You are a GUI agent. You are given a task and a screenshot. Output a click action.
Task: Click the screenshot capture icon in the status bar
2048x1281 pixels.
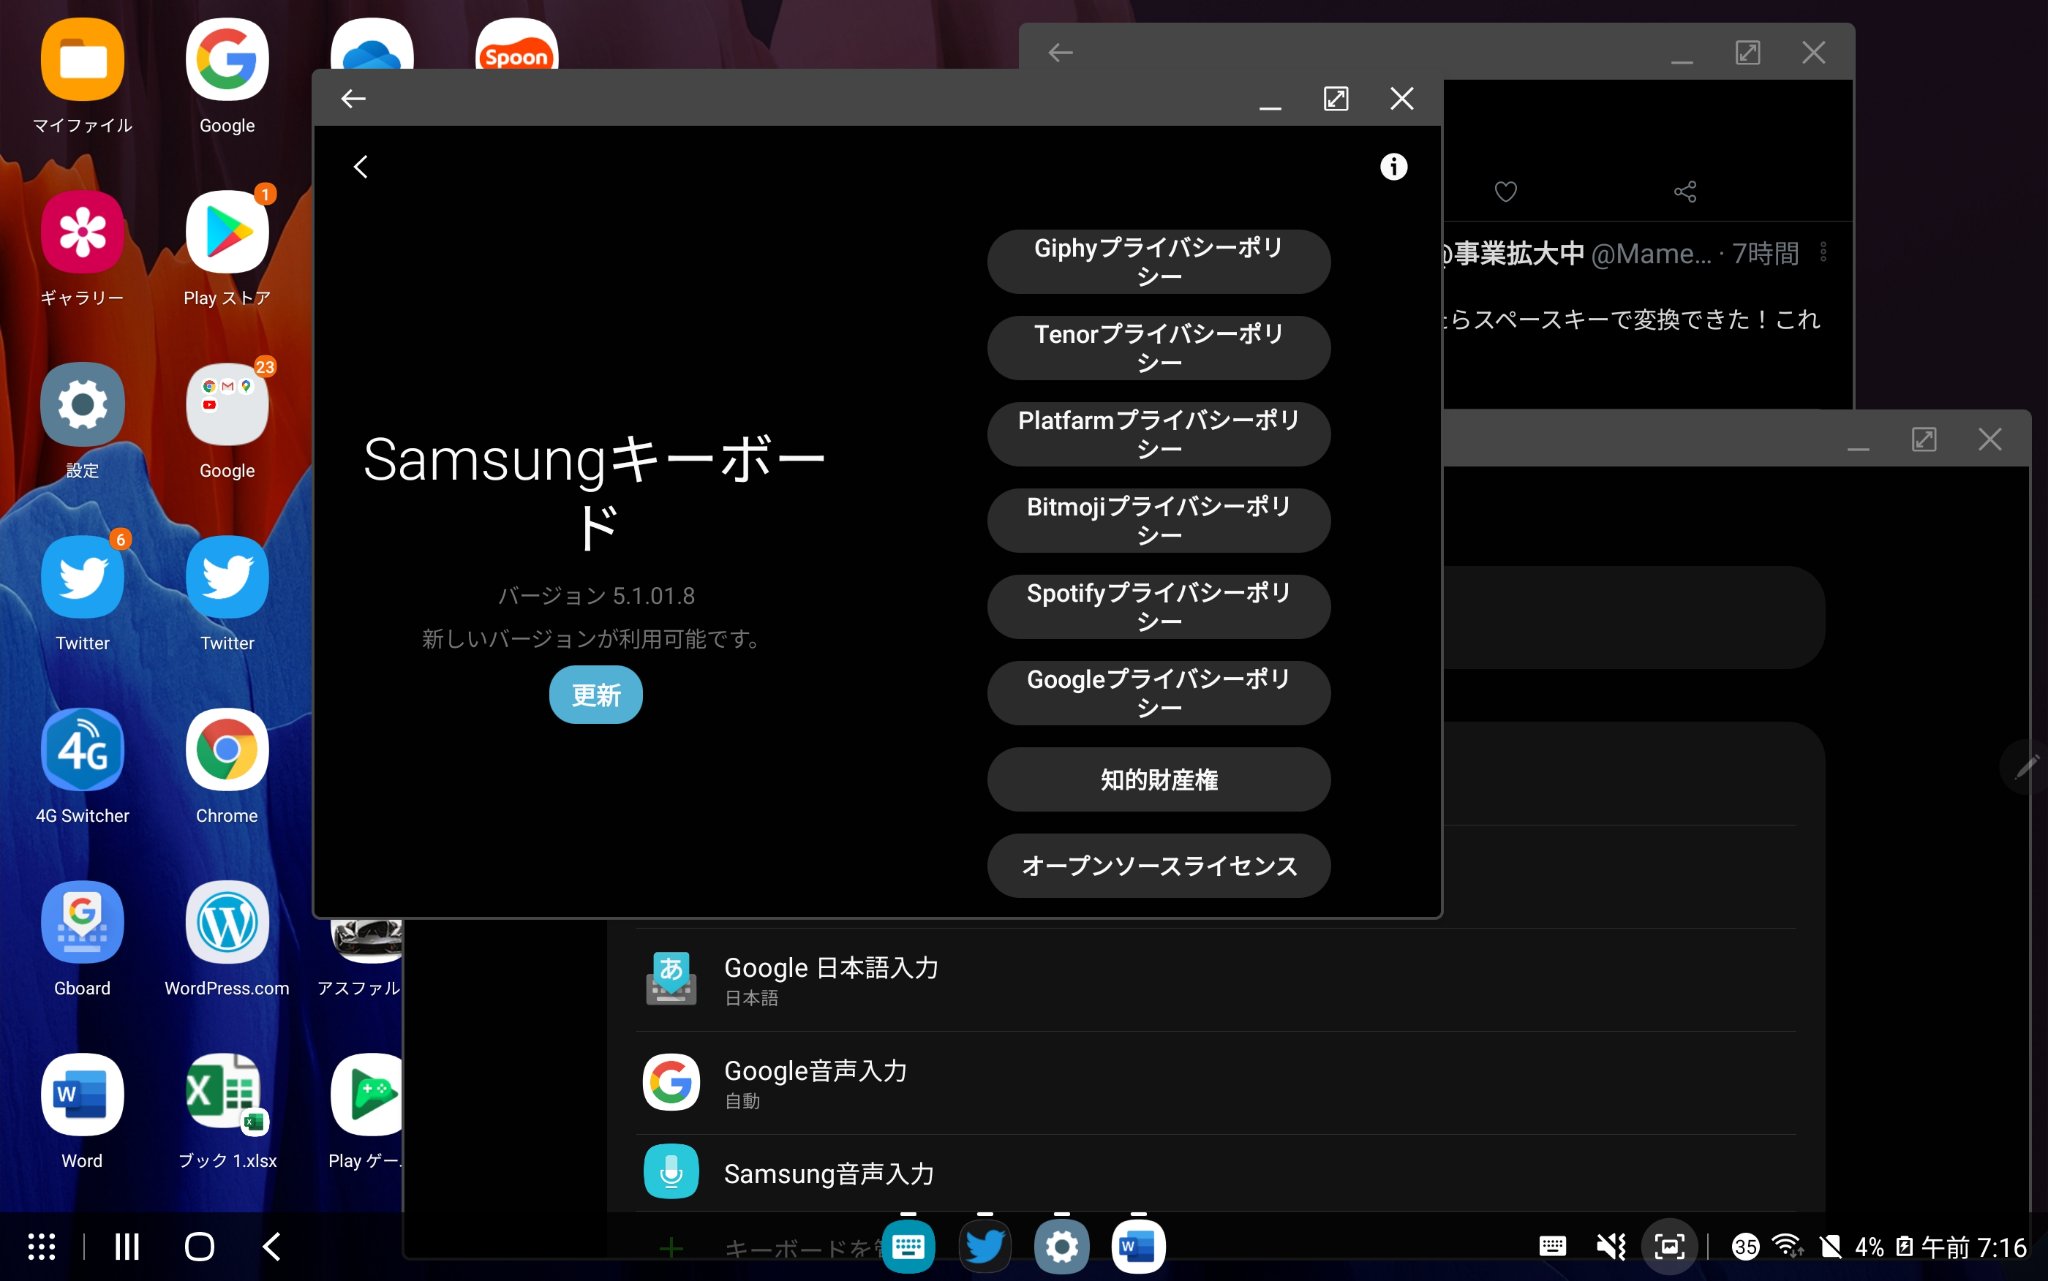1669,1246
